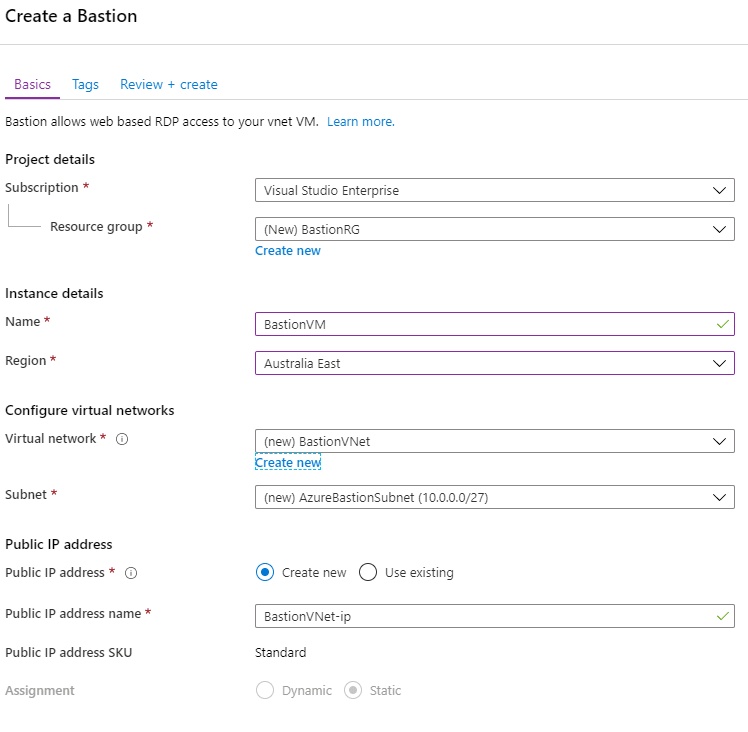The height and width of the screenshot is (732, 748).
Task: Click the chevron arrow of the Subscription dropdown
Action: click(719, 190)
